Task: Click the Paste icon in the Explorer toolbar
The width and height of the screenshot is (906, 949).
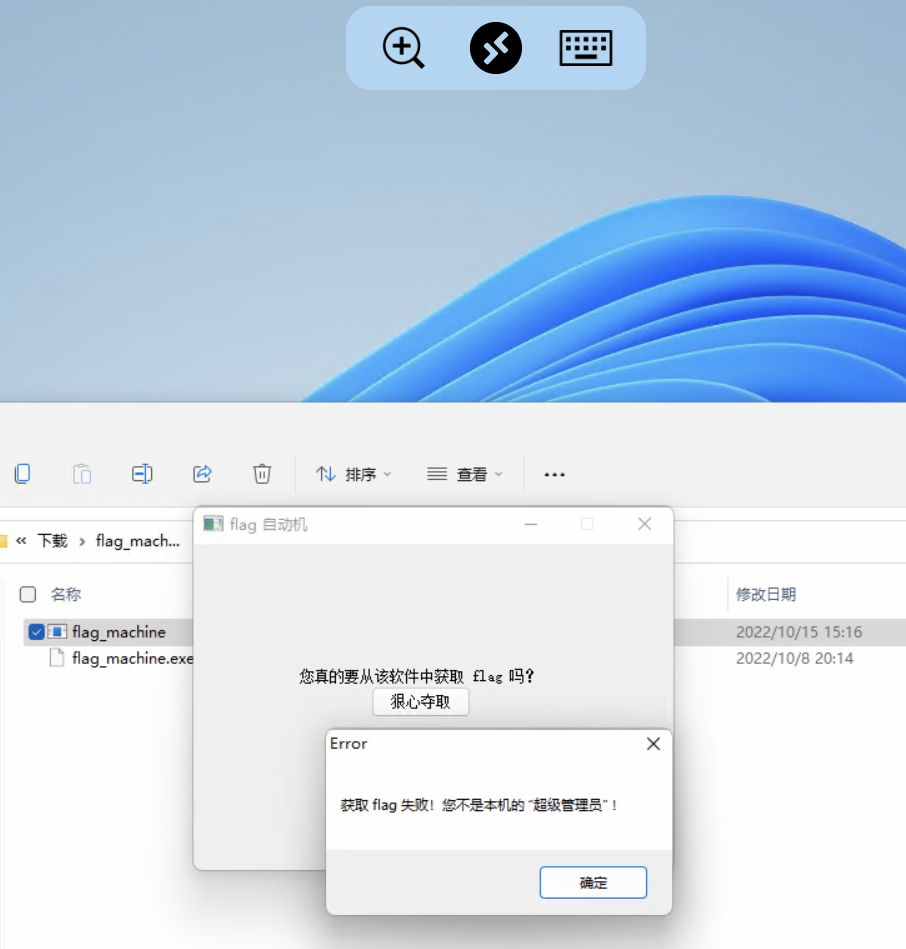Action: pos(82,474)
